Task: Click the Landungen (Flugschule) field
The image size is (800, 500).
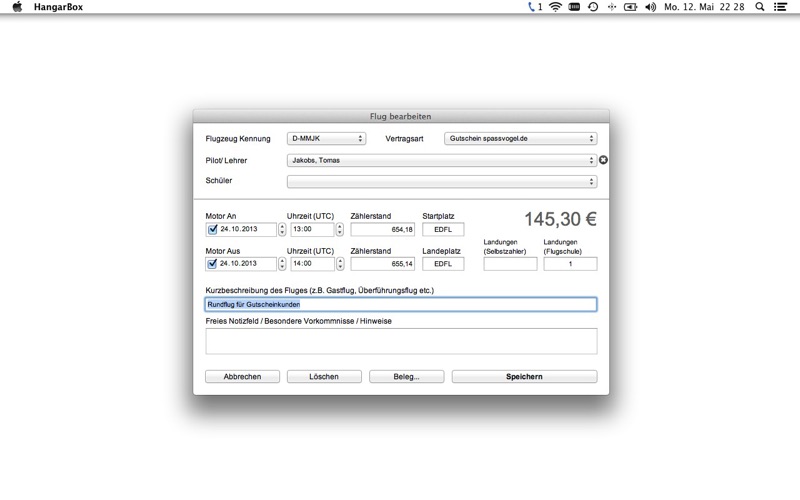Action: (570, 264)
